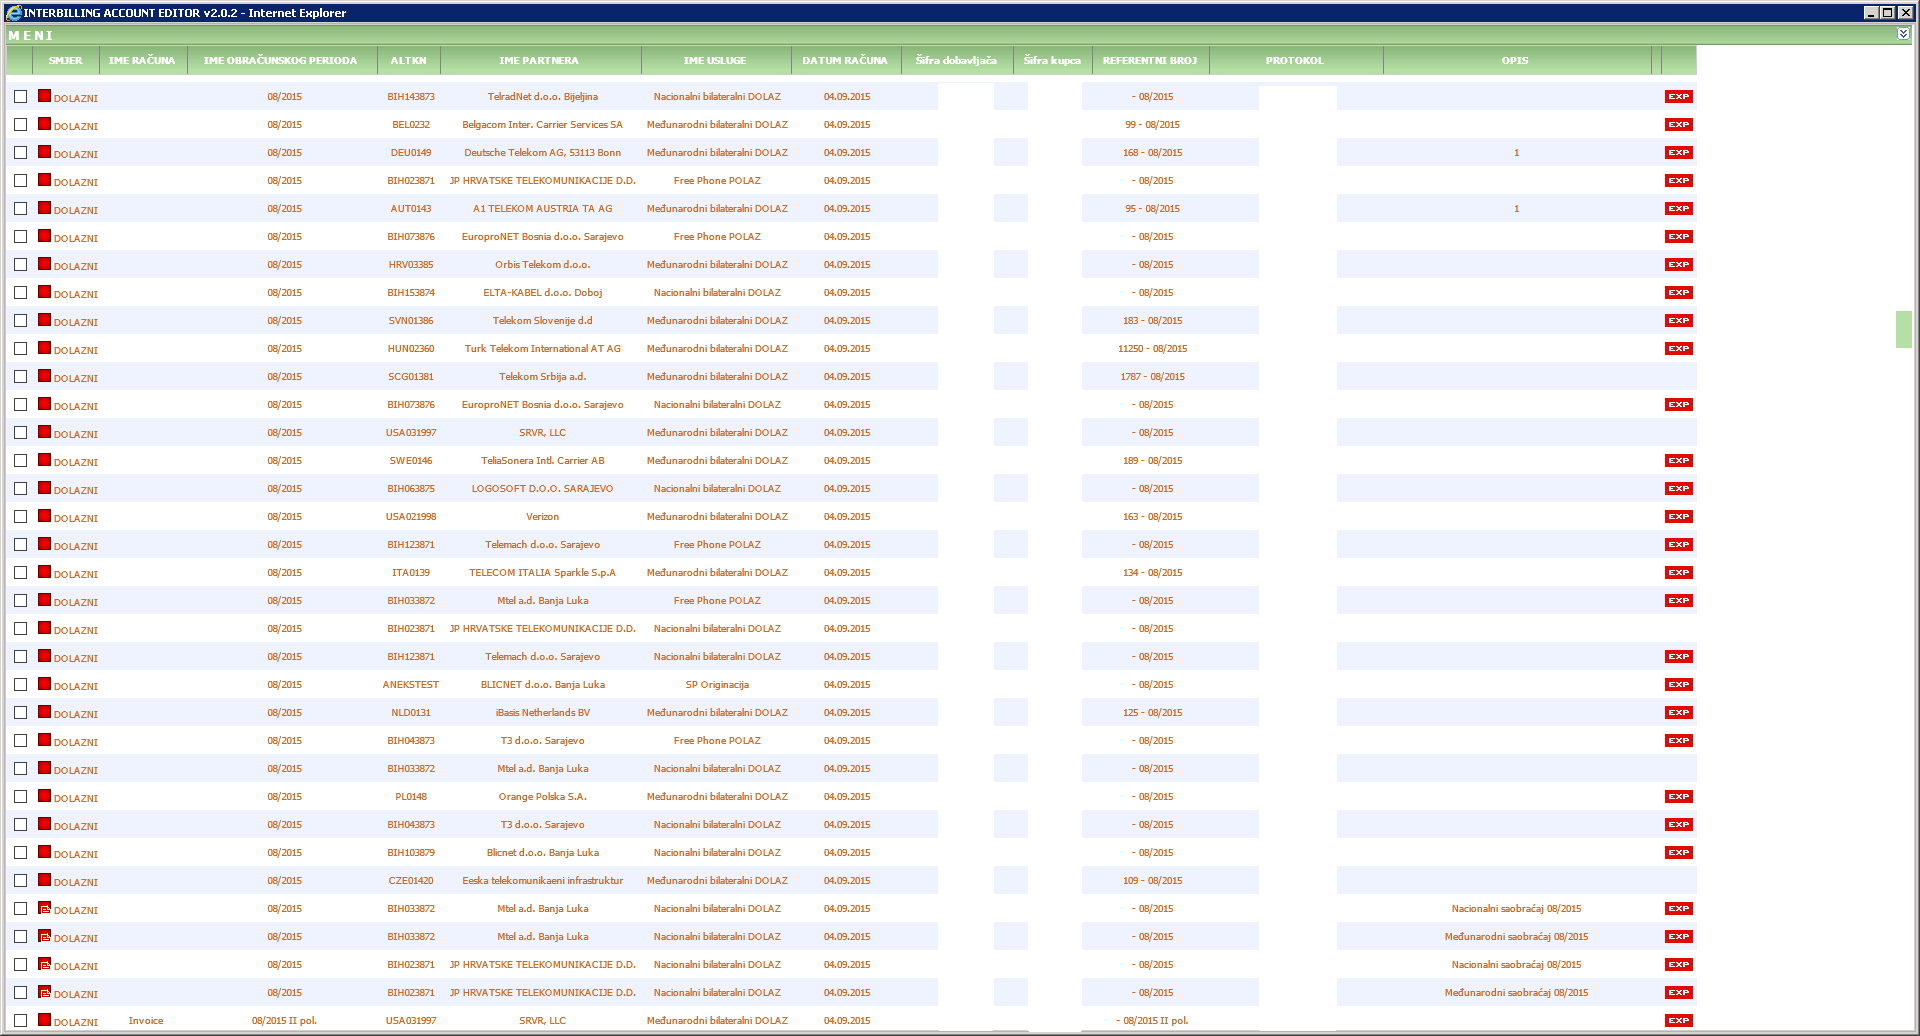Click the document icon in HRVATSKE Nacionalni saobraćaj row
The height and width of the screenshot is (1036, 1920).
coord(44,964)
